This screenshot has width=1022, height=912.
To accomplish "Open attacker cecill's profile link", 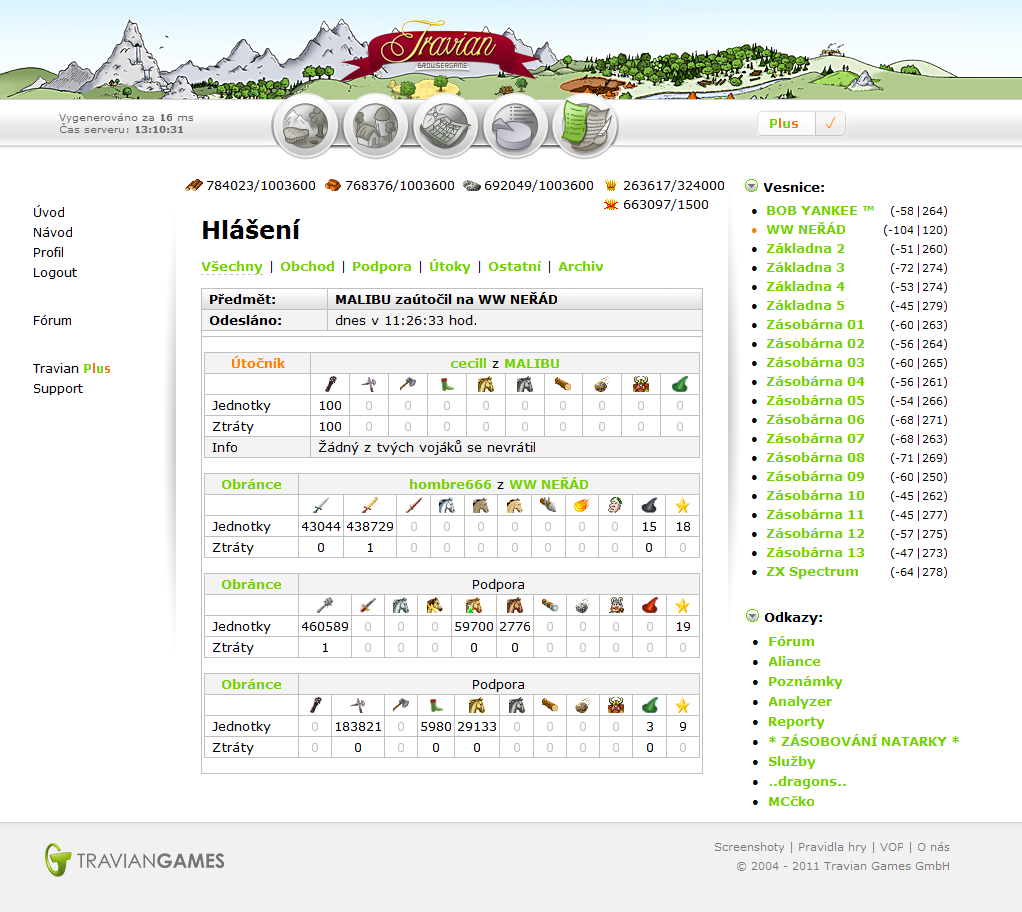I will (468, 364).
